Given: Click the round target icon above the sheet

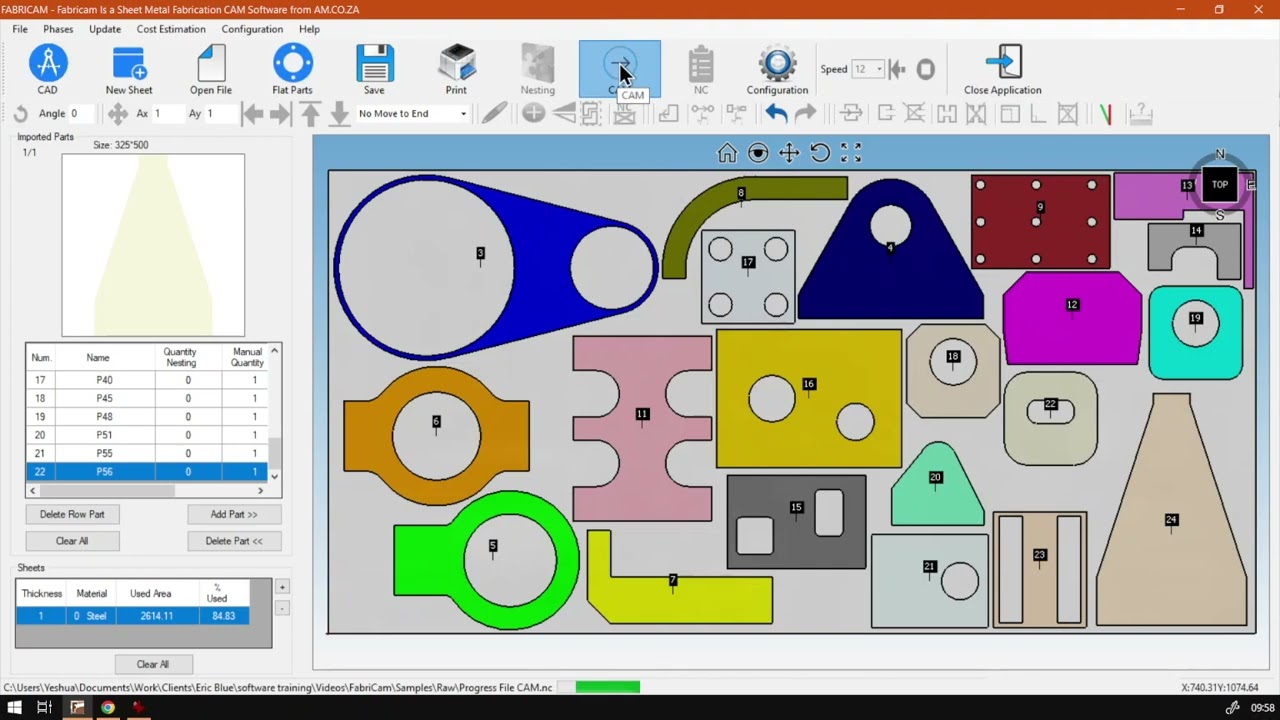Looking at the screenshot, I should pyautogui.click(x=758, y=153).
